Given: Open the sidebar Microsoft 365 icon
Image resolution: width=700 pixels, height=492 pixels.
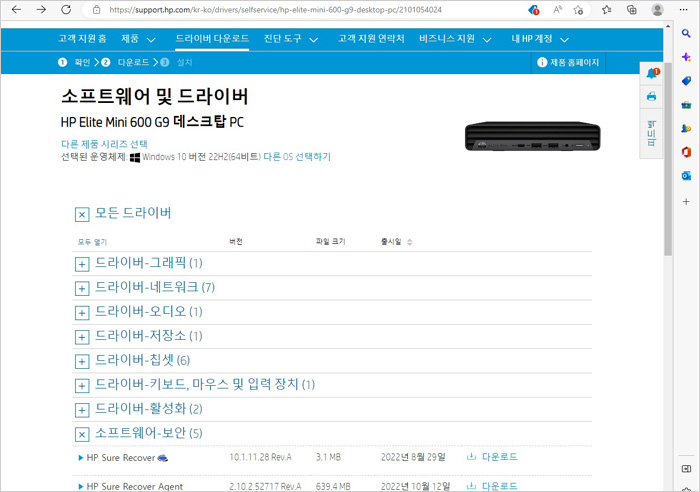Looking at the screenshot, I should click(x=686, y=152).
